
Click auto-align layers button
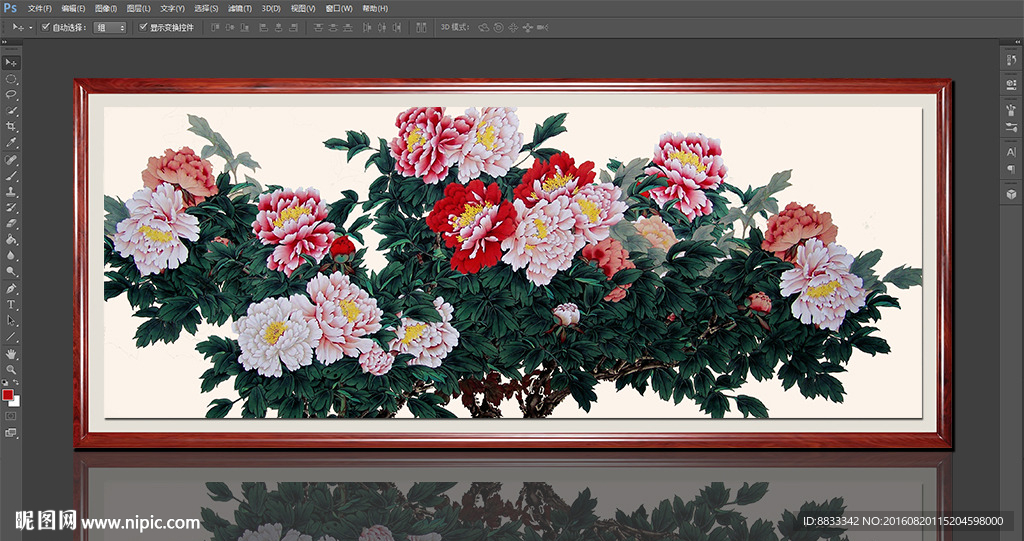(x=421, y=27)
